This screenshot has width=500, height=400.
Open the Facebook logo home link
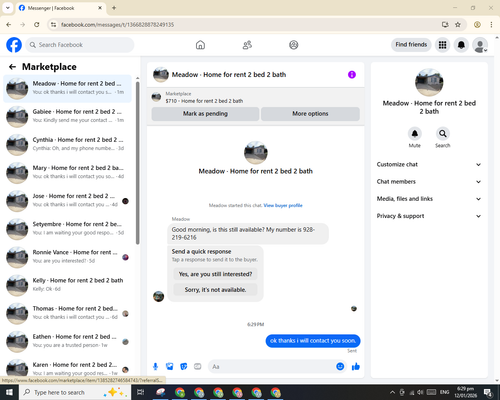pyautogui.click(x=14, y=45)
